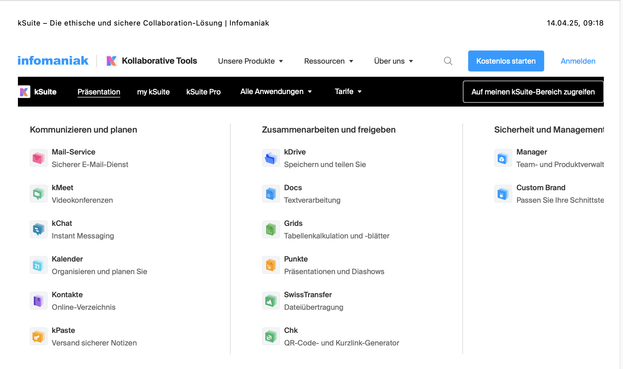Click Auf meinen kSuite-Bereich zugreifen button
623x369 pixels.
click(x=533, y=92)
